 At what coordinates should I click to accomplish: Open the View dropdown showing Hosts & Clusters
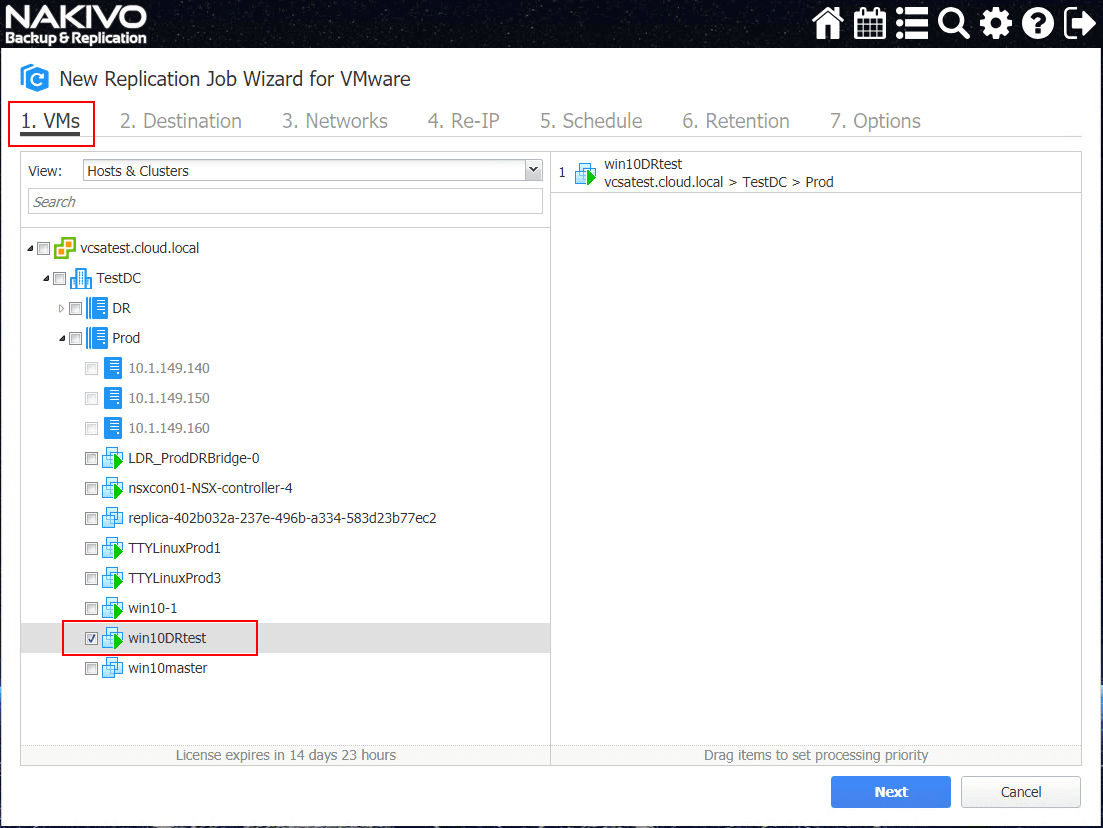coord(532,170)
